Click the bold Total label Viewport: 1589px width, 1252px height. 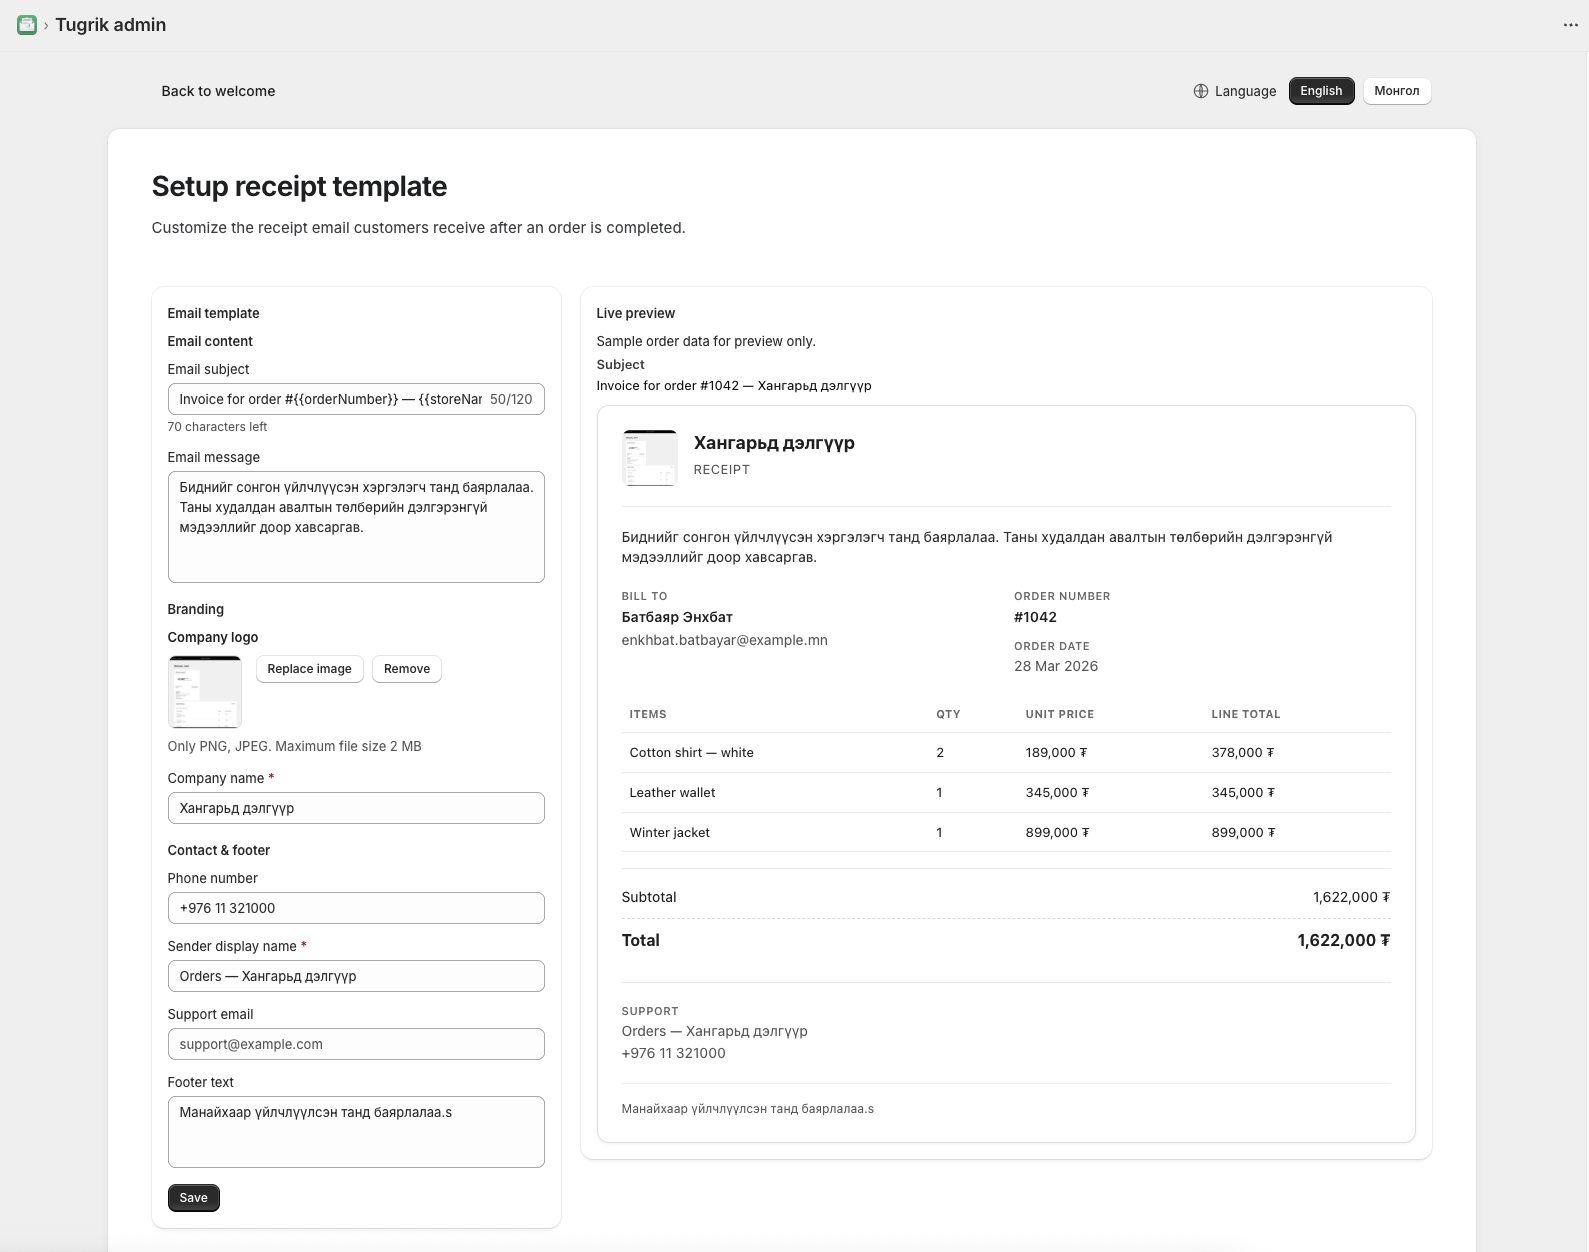coord(640,940)
